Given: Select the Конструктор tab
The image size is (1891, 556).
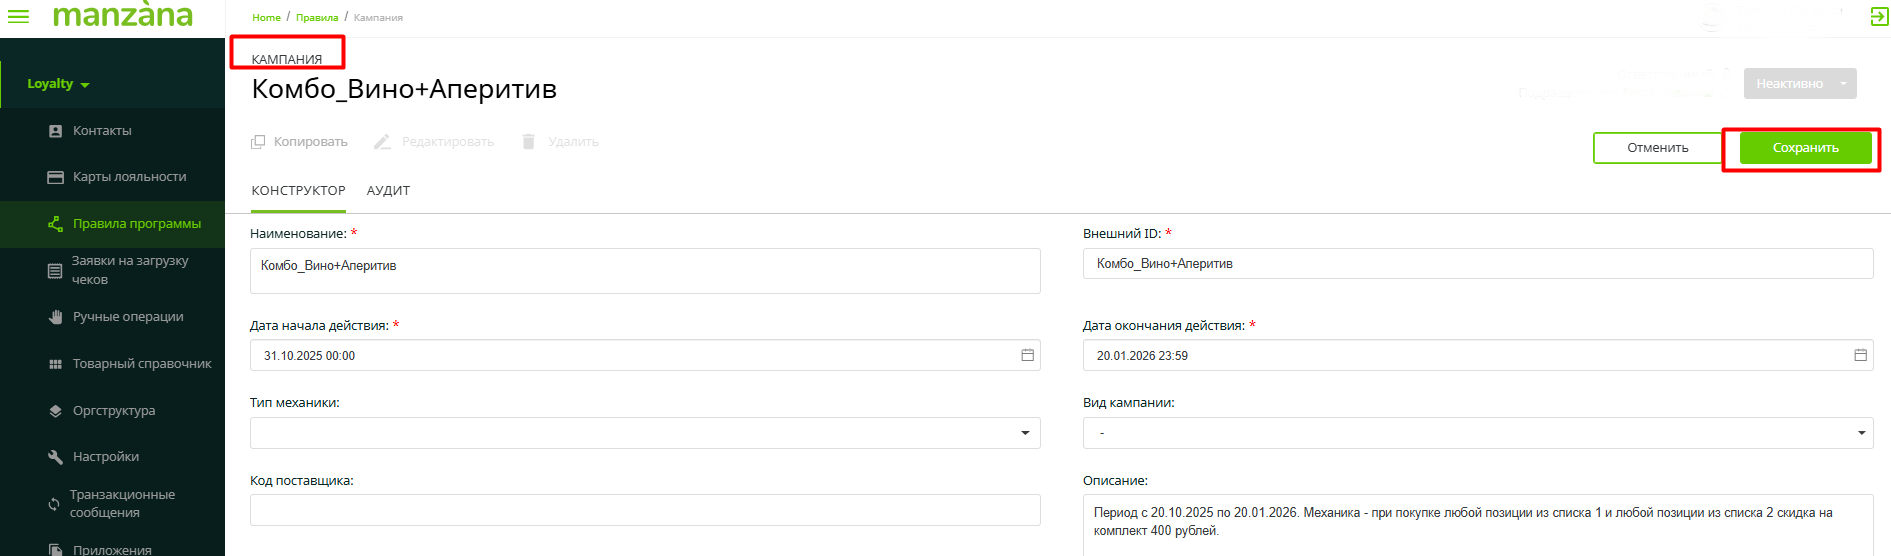Looking at the screenshot, I should [298, 191].
